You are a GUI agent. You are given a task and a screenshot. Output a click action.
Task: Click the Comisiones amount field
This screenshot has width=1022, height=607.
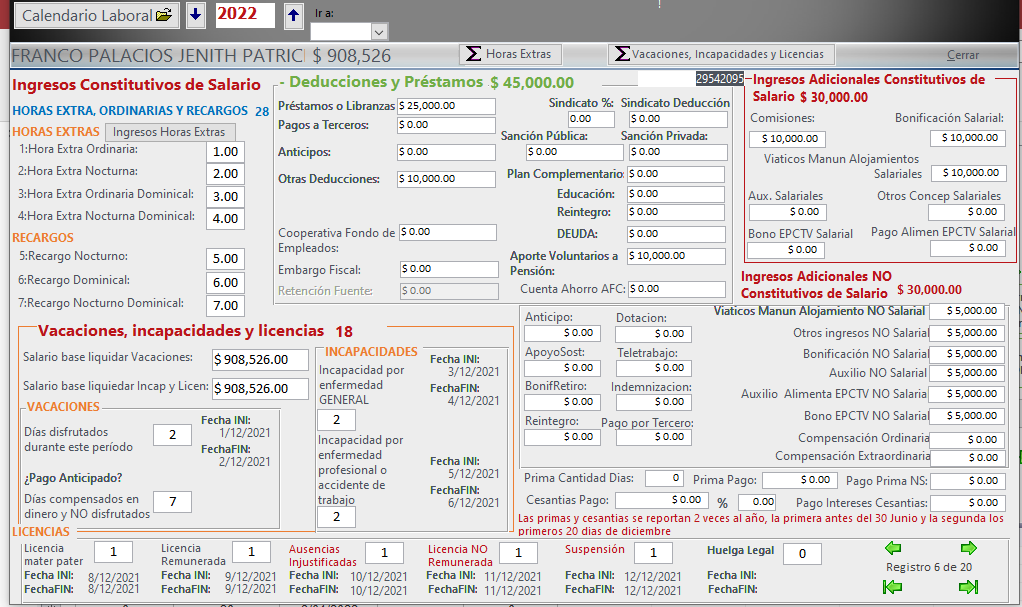point(786,139)
